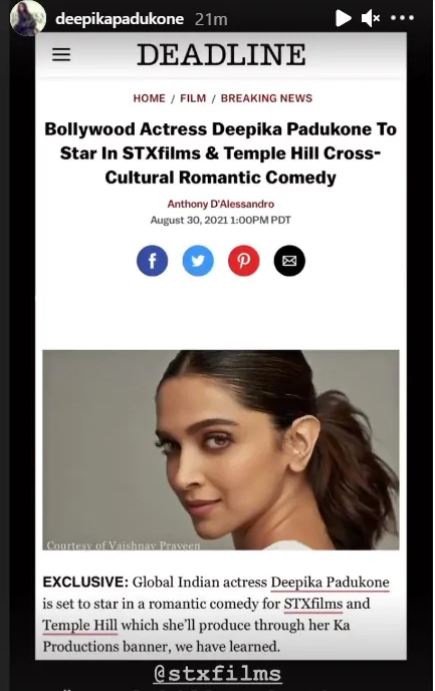Share article on Facebook
Viewport: 435px width, 691px height.
[x=152, y=261]
